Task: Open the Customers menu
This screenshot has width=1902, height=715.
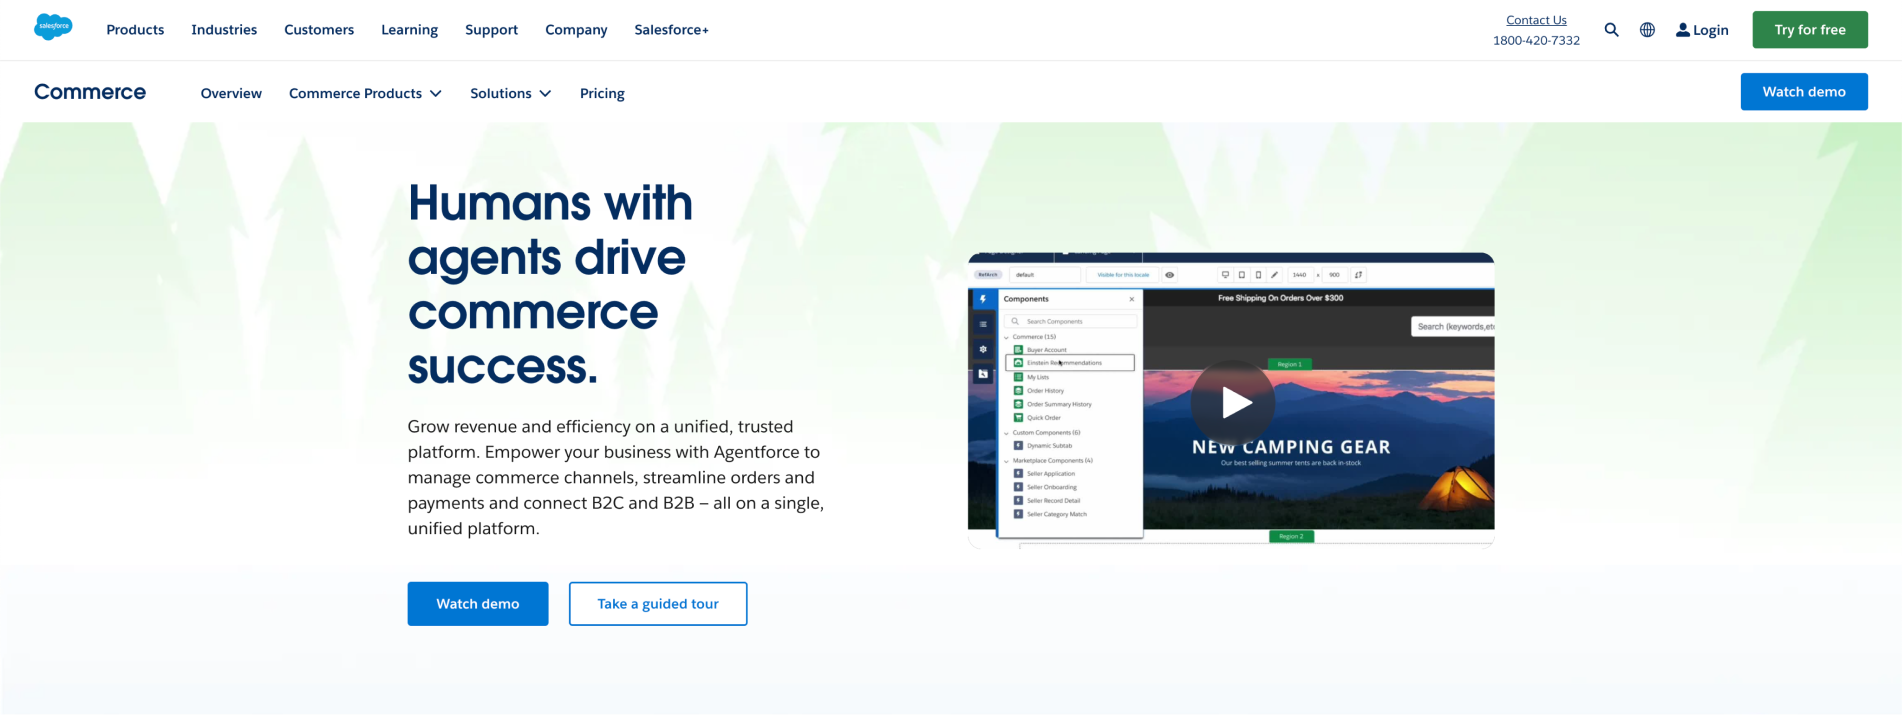Action: click(319, 30)
